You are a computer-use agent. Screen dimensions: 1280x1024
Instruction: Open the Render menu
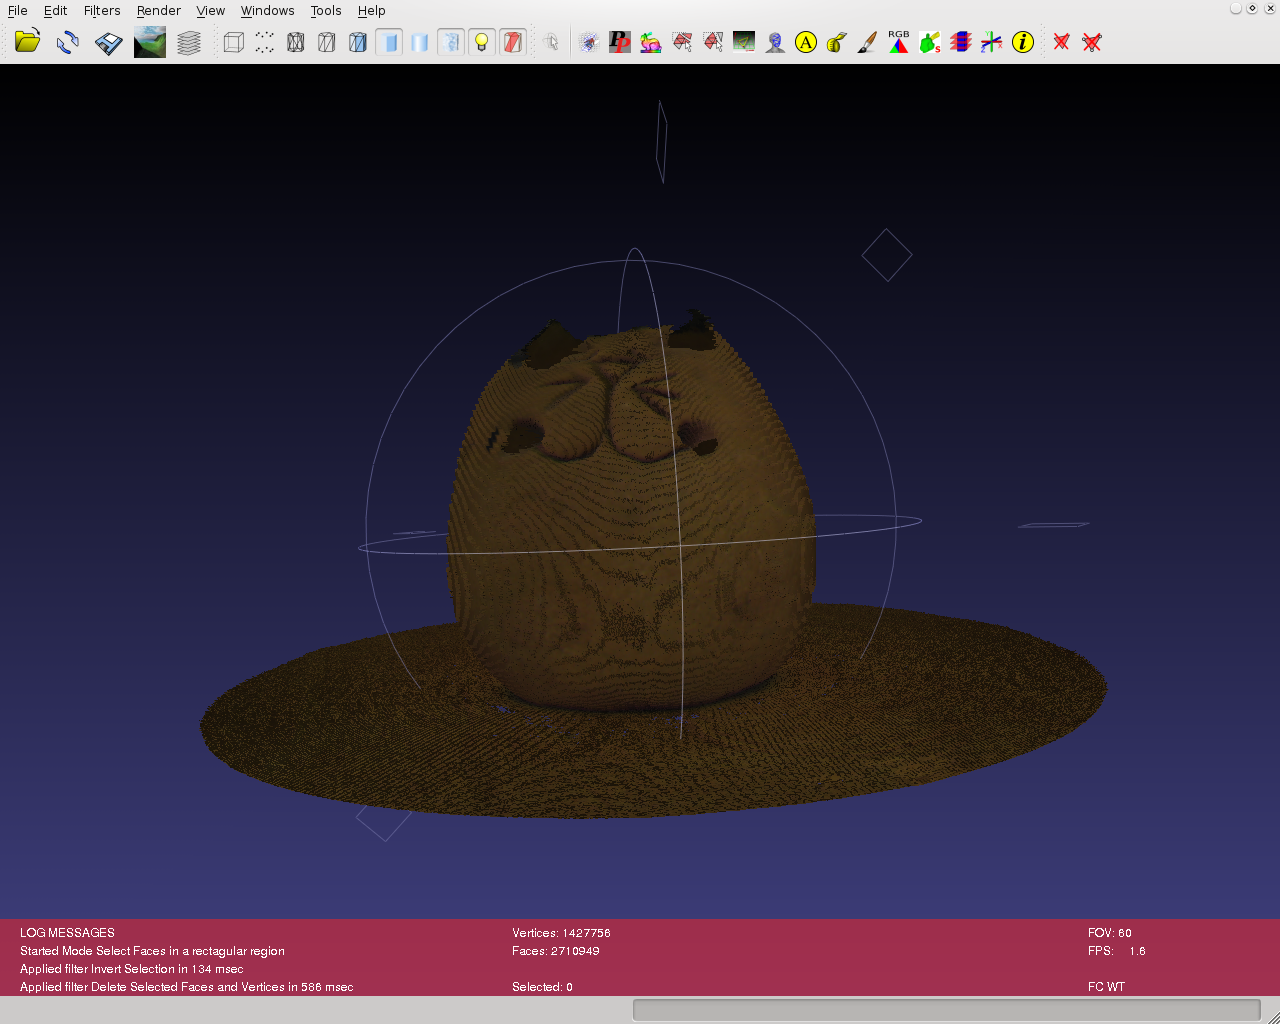tap(158, 11)
